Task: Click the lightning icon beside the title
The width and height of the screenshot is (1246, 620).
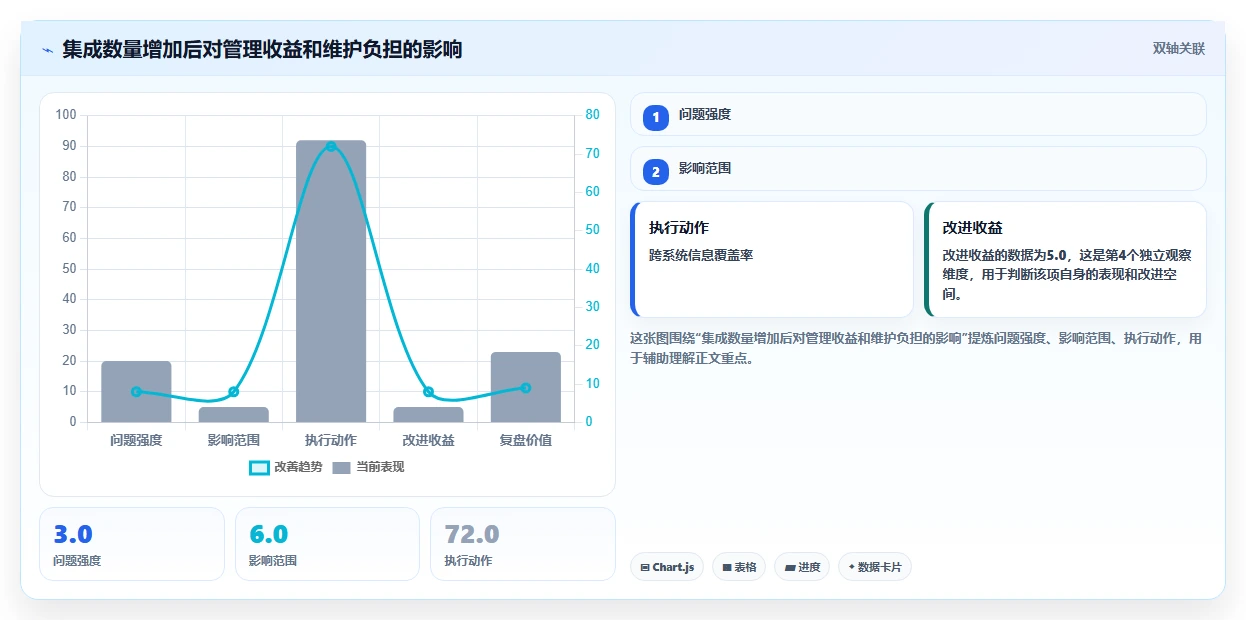Action: click(x=48, y=50)
